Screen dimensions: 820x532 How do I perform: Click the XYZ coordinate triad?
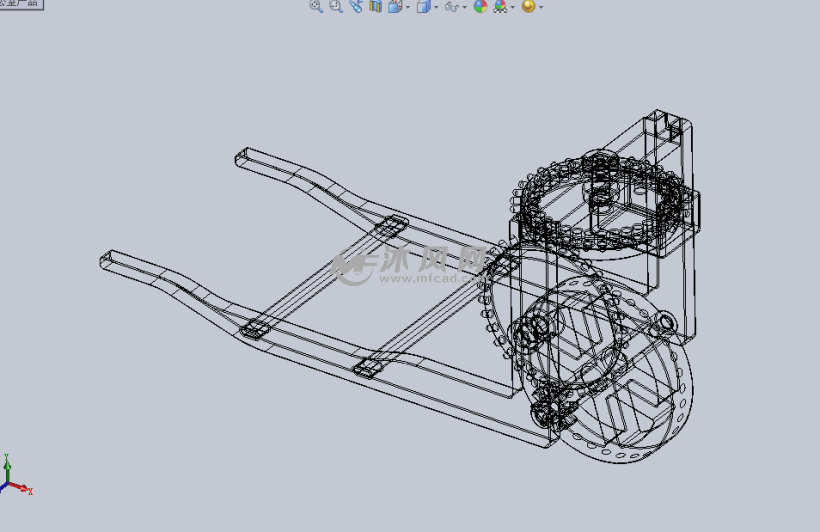(15, 475)
